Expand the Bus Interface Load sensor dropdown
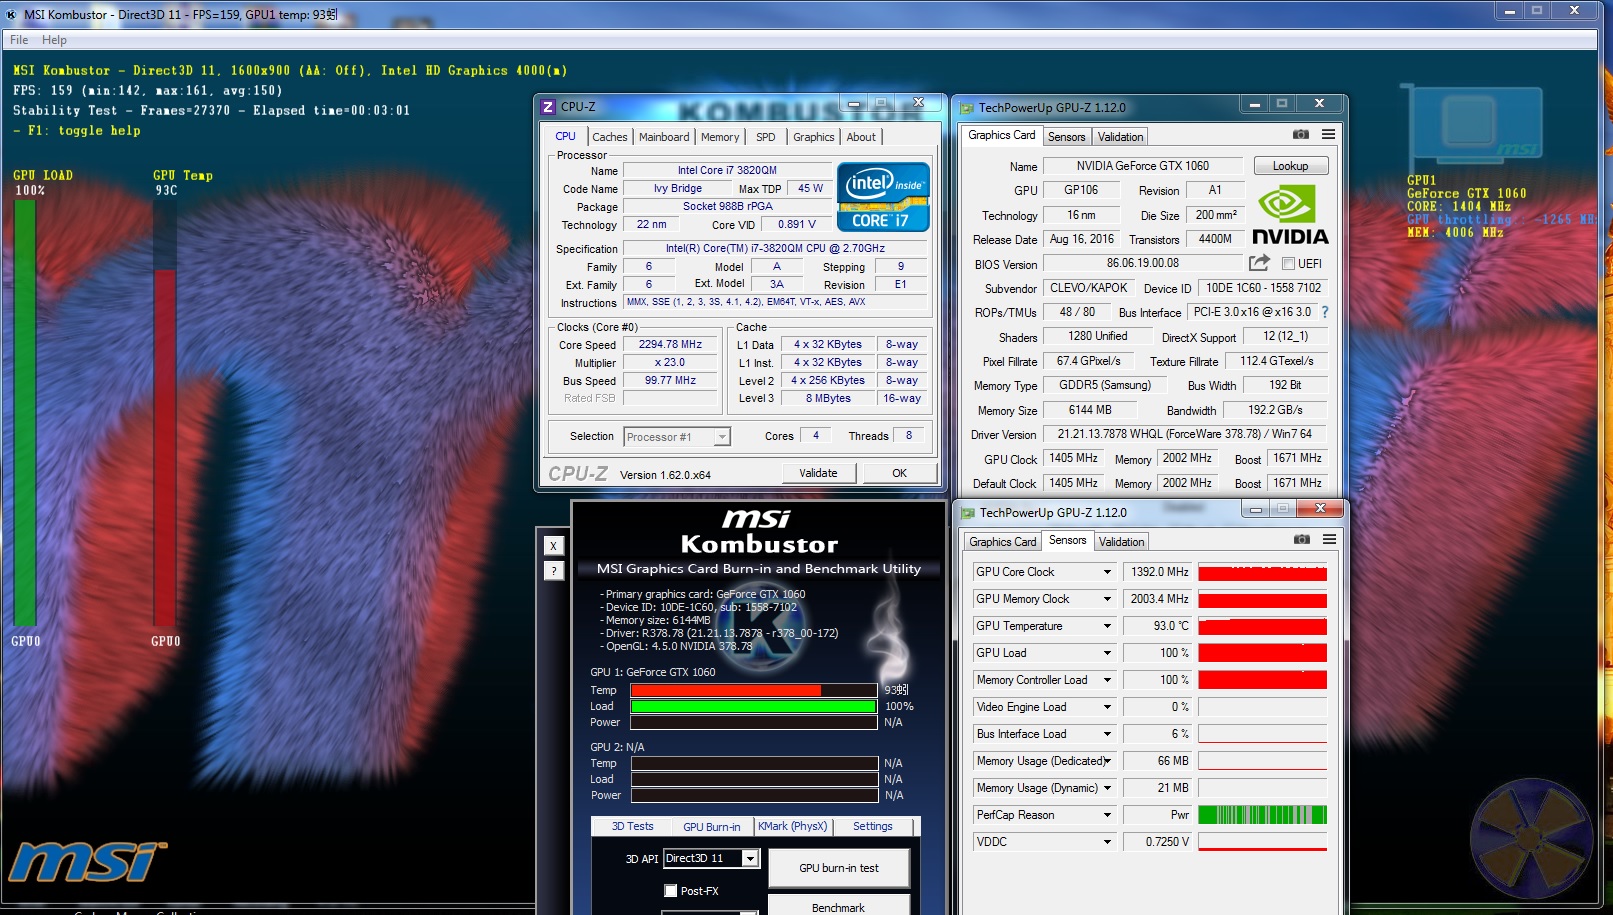 tap(1107, 734)
